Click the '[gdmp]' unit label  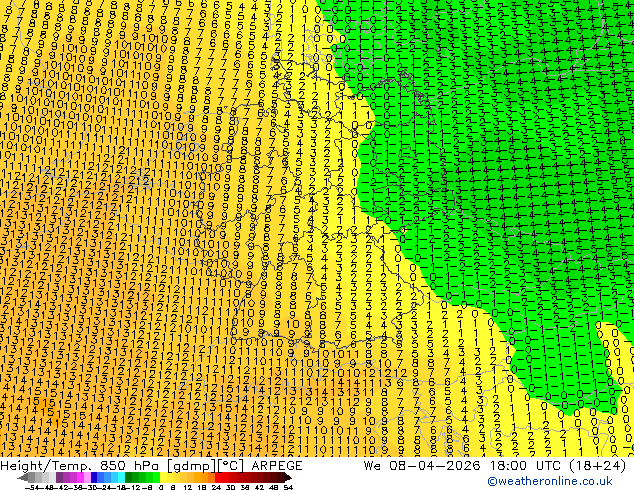[x=190, y=466]
